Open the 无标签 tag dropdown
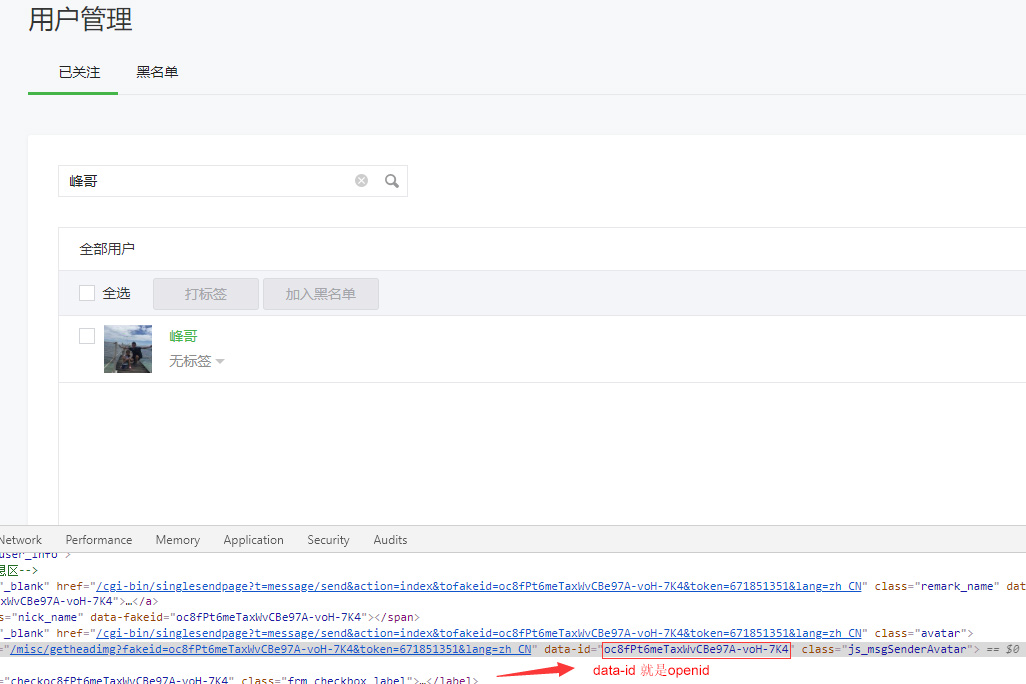Viewport: 1026px width, 684px height. [x=196, y=361]
